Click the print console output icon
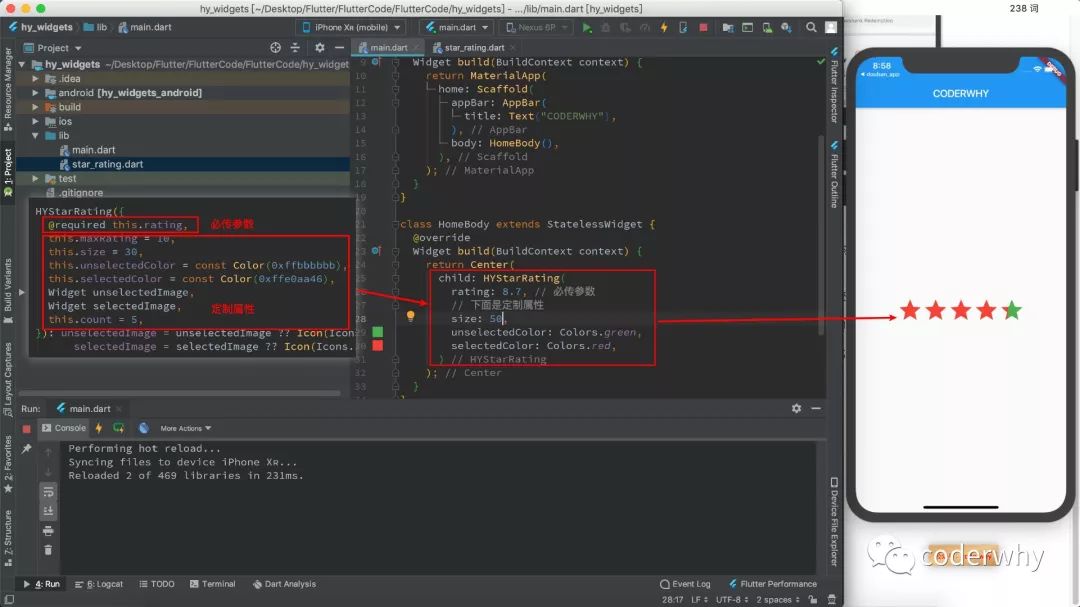1080x607 pixels. click(x=48, y=531)
